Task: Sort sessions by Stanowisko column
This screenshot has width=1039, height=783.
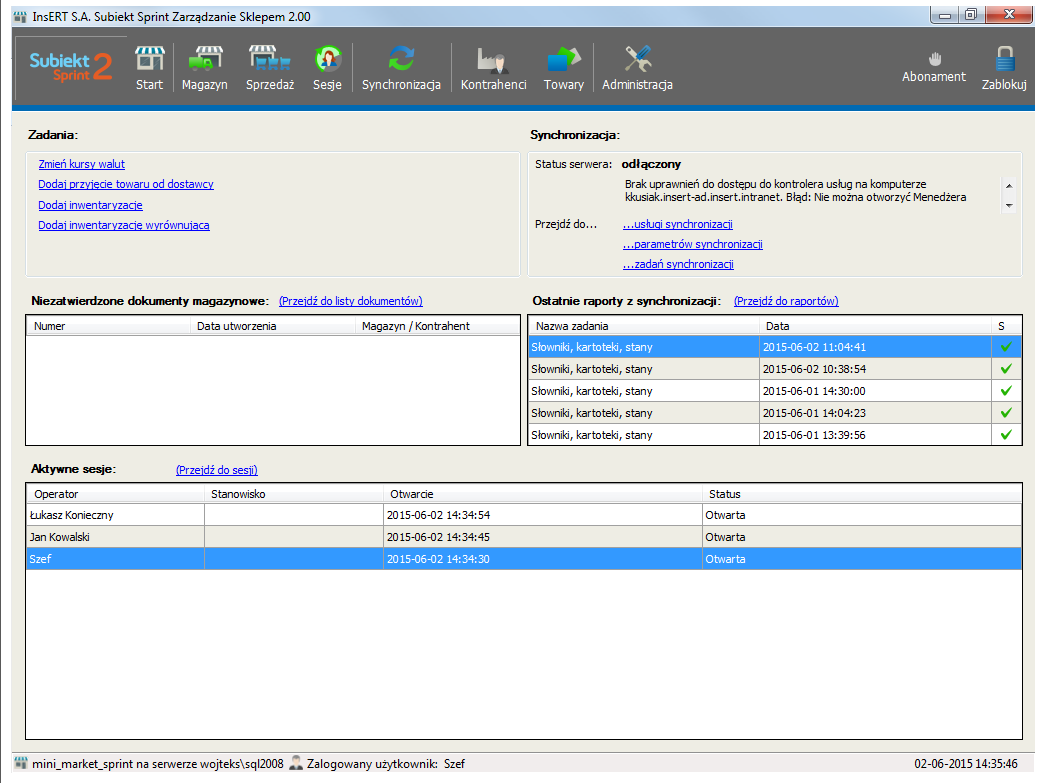Action: pos(294,494)
